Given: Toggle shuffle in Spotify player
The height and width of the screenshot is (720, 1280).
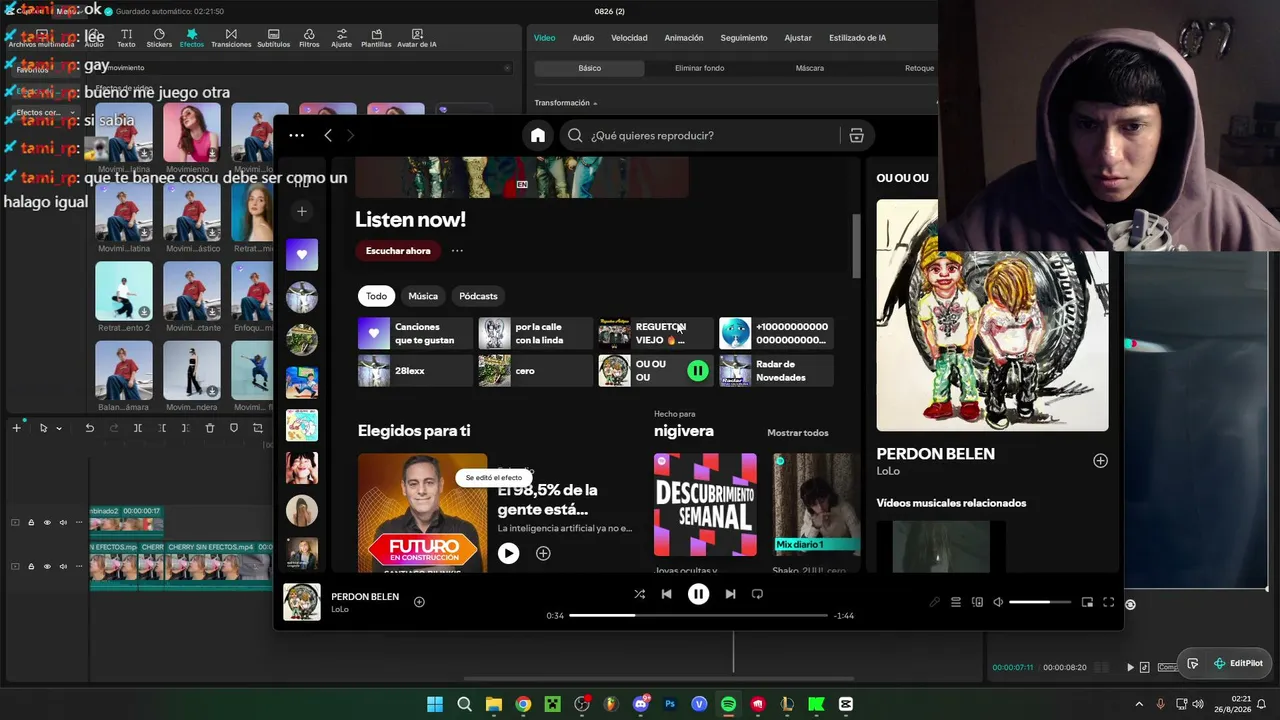Looking at the screenshot, I should (639, 594).
